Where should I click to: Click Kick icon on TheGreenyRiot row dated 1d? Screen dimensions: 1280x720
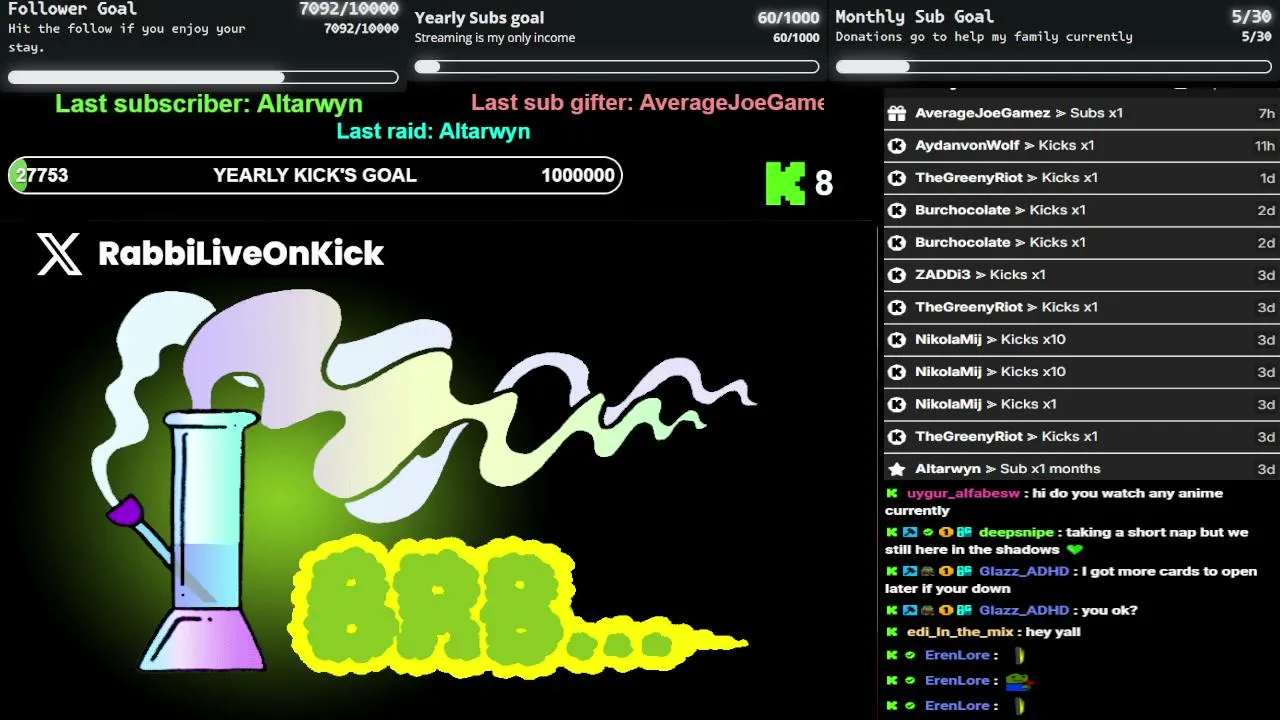(x=897, y=178)
